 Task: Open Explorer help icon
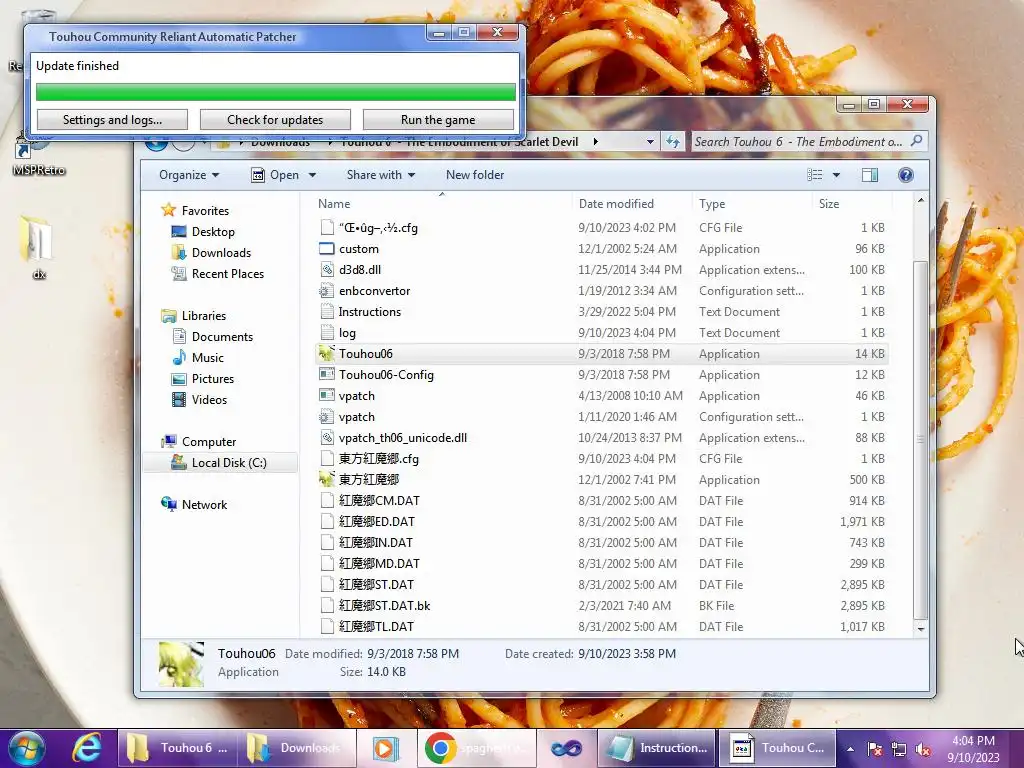click(x=905, y=175)
